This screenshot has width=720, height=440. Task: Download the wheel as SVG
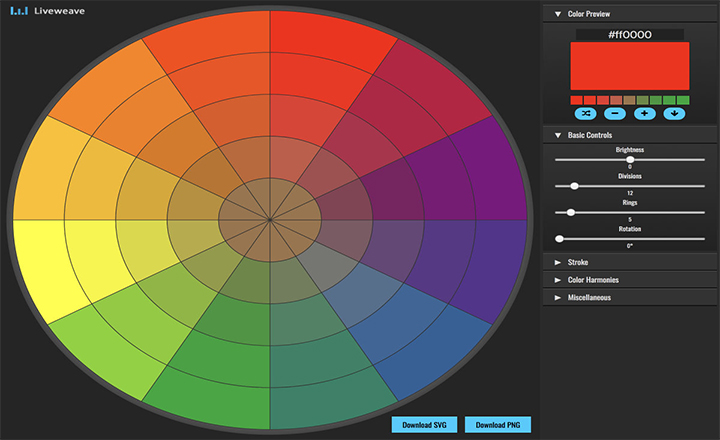[x=424, y=425]
